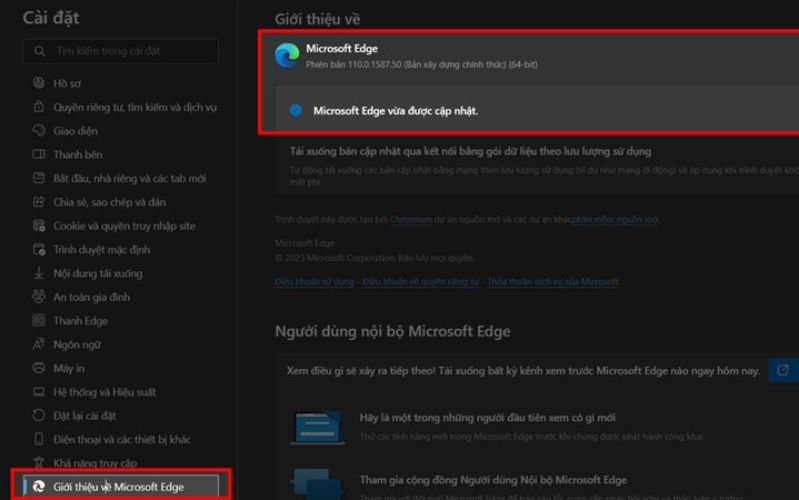Open the Hồ sơ settings page
Image resolution: width=799 pixels, height=500 pixels.
click(x=67, y=83)
